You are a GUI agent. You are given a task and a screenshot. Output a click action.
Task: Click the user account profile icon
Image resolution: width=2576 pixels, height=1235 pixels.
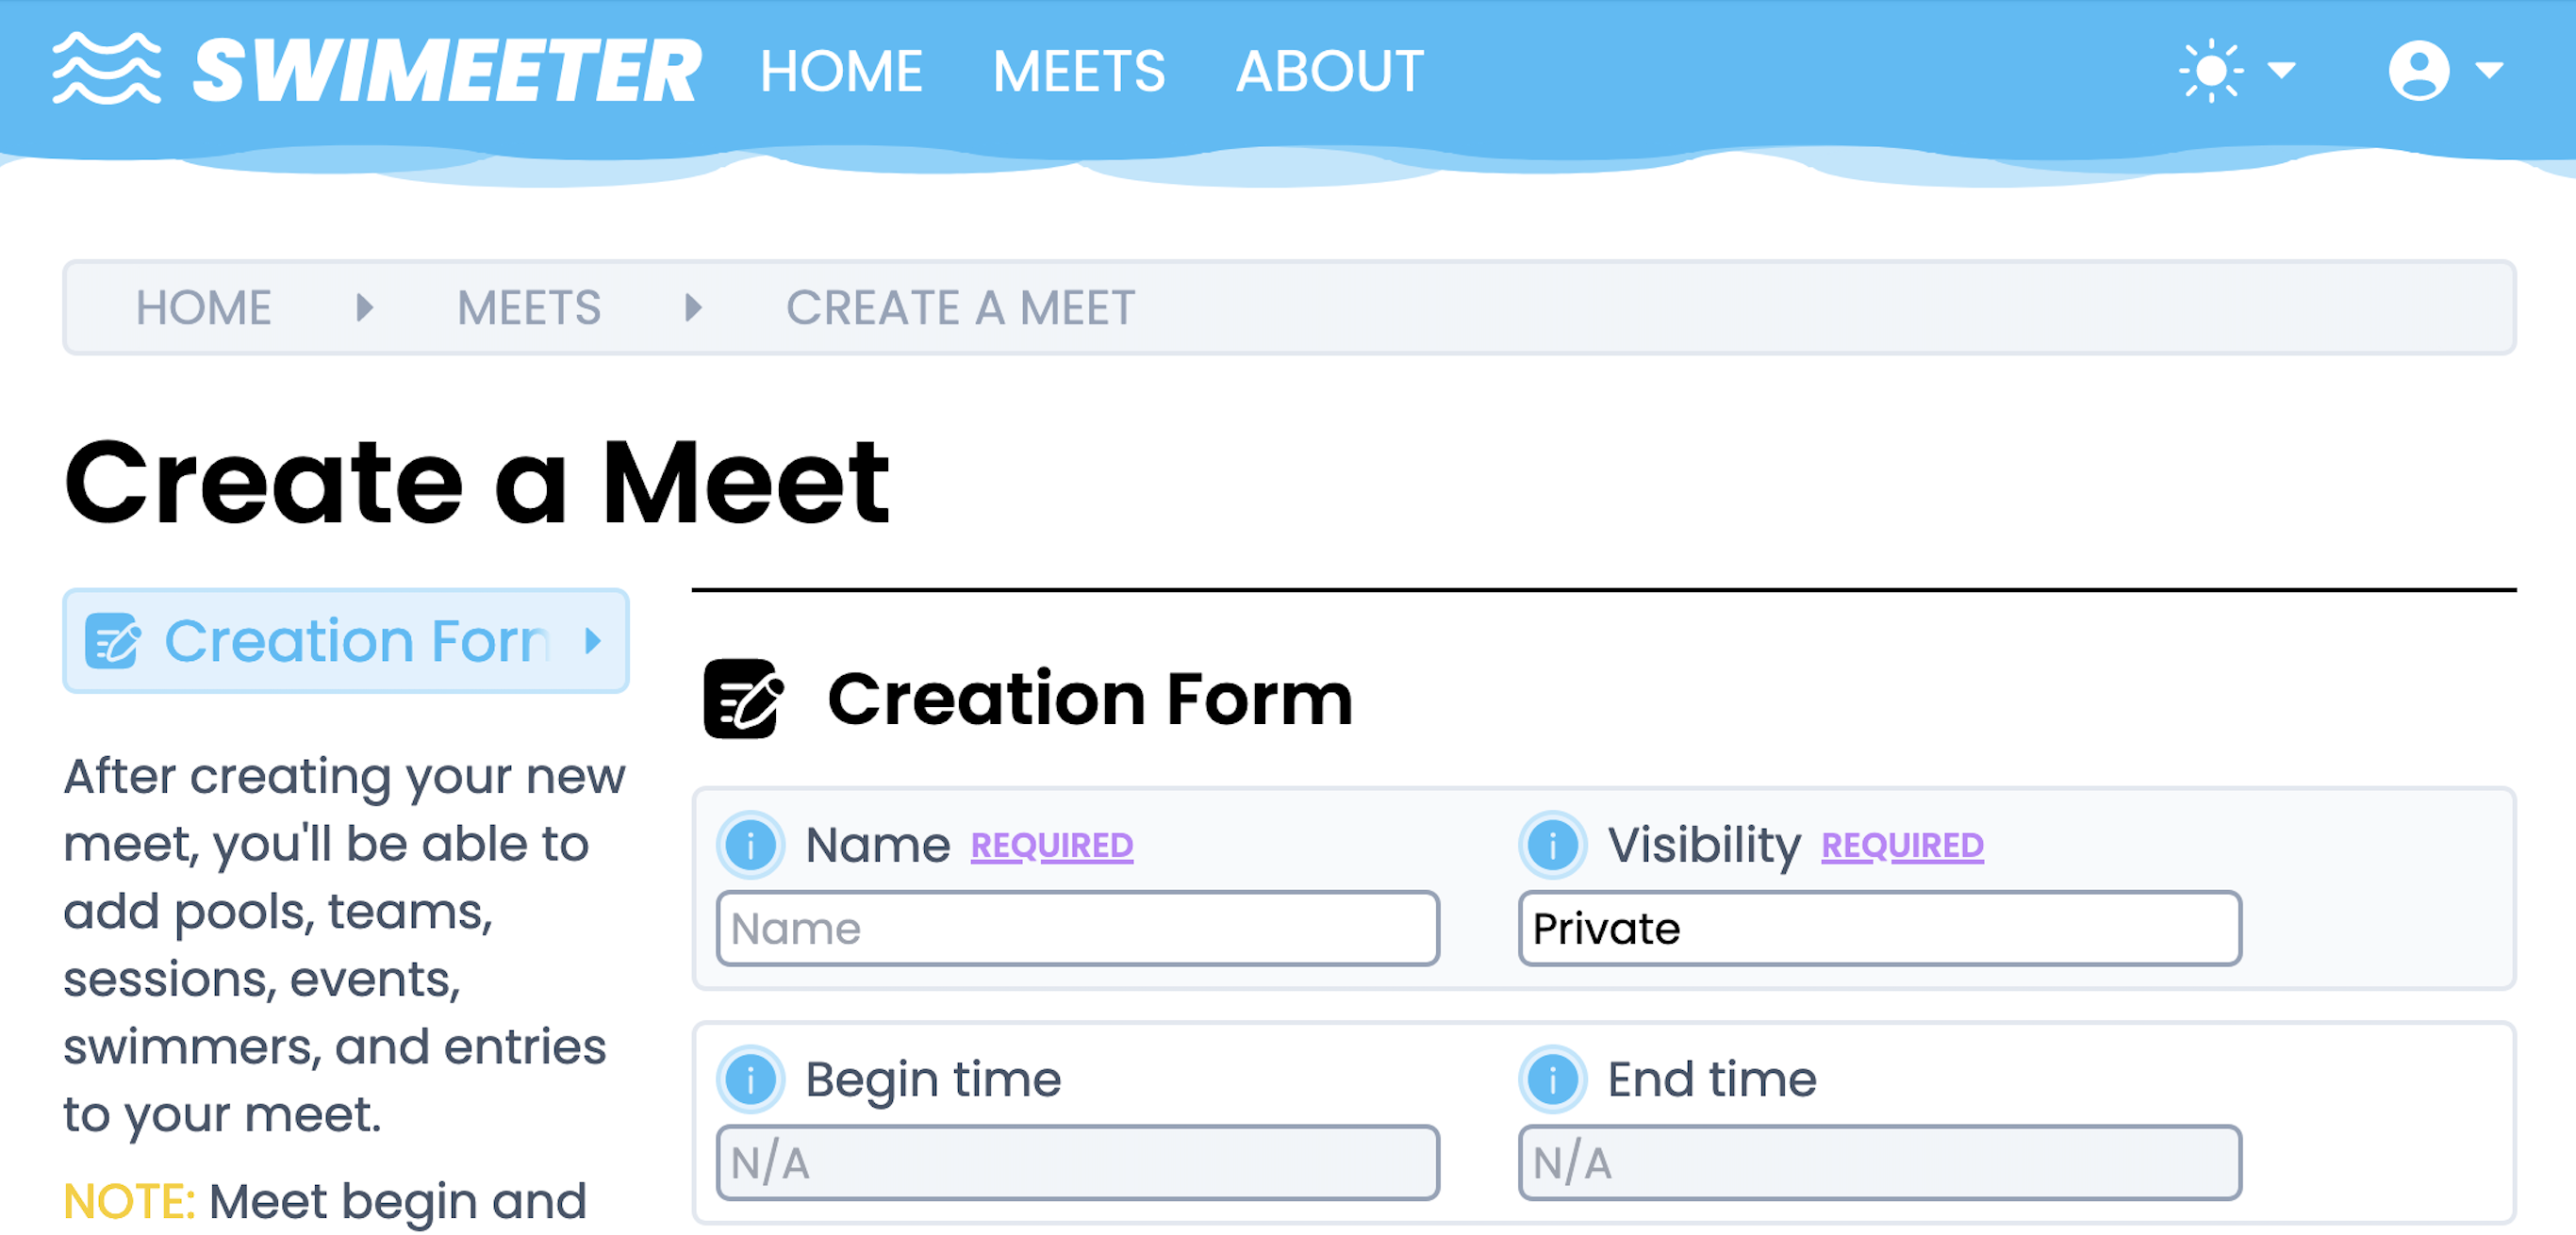pos(2418,70)
